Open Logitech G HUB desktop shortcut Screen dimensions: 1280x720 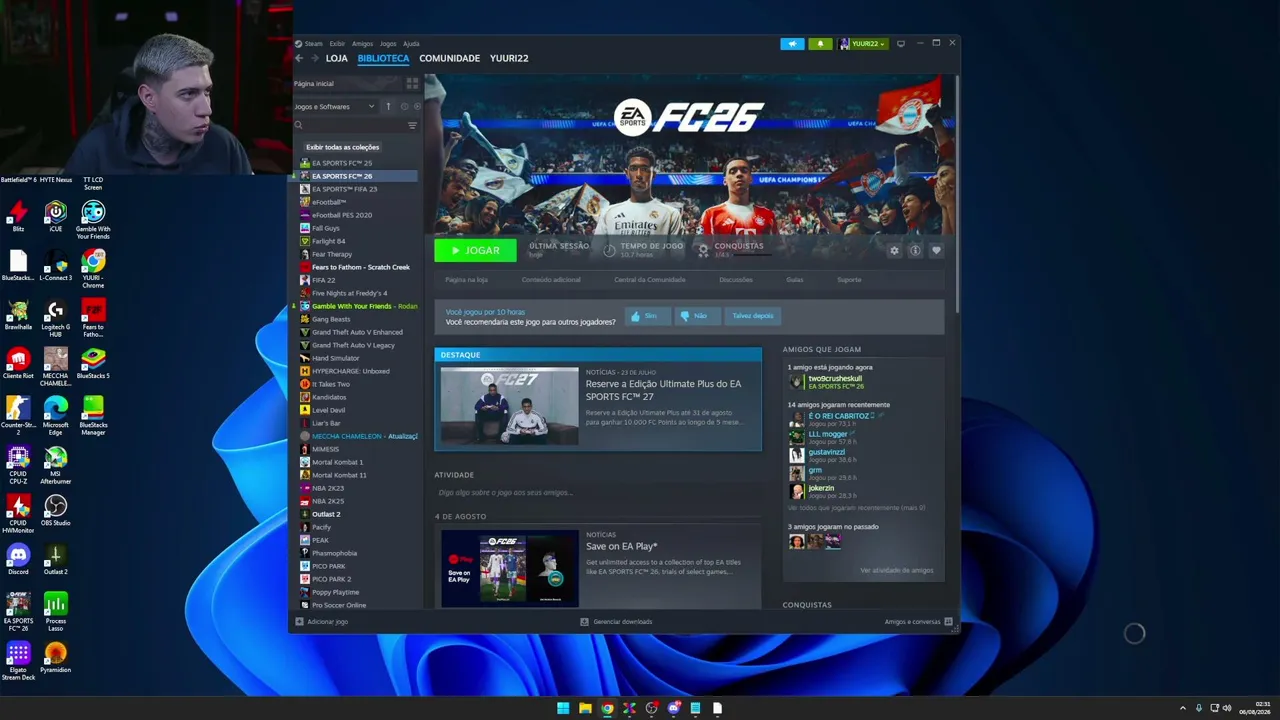[x=55, y=318]
